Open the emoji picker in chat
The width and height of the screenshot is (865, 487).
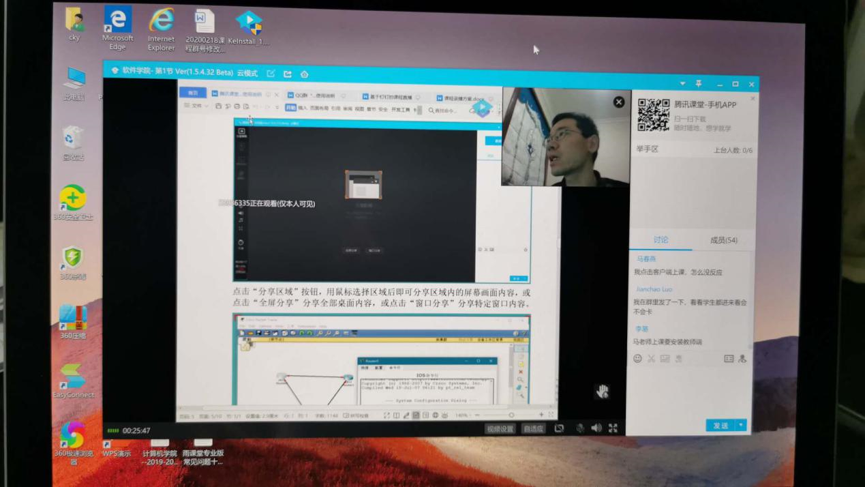click(x=638, y=358)
